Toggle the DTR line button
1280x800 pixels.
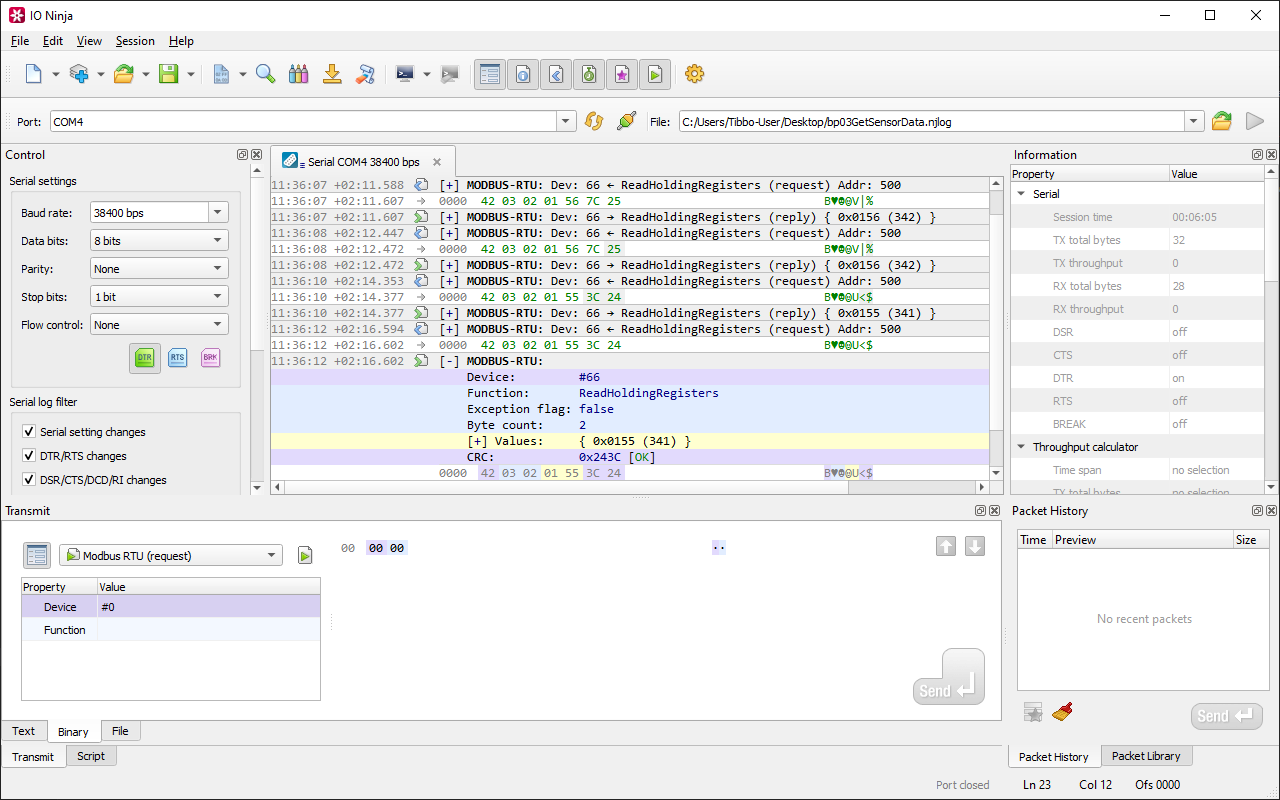145,357
